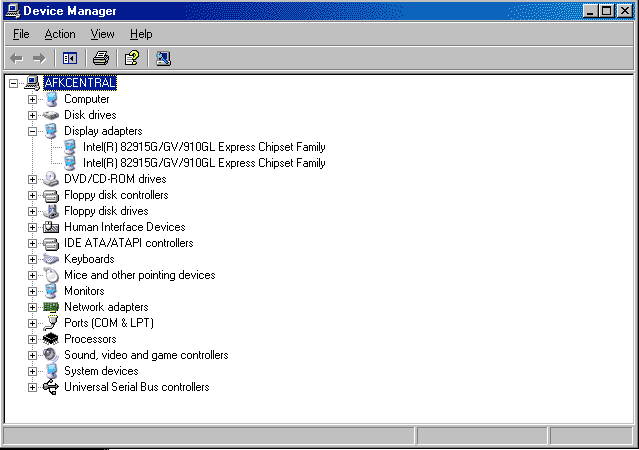The height and width of the screenshot is (450, 639).
Task: Click the Sound, video and game controllers icon
Action: (51, 355)
